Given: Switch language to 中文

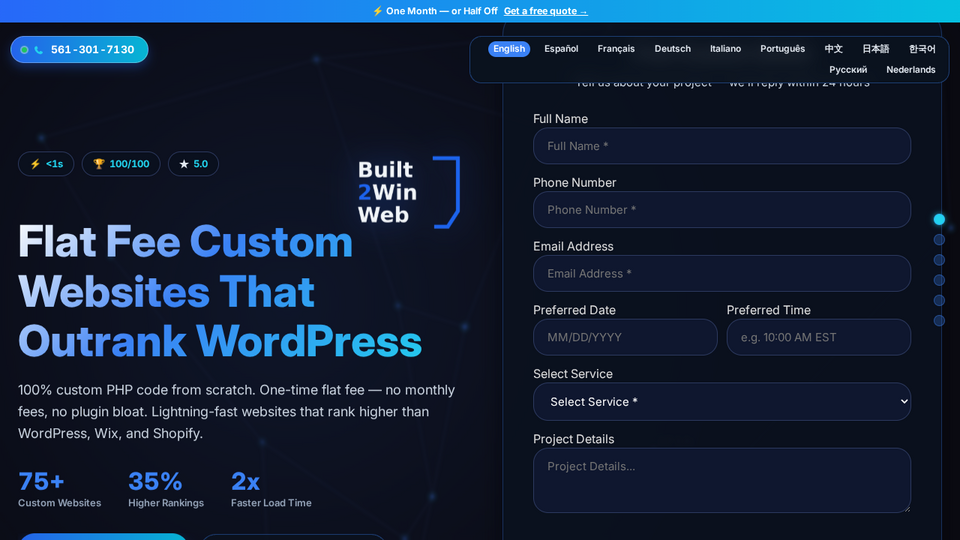Looking at the screenshot, I should coord(833,49).
